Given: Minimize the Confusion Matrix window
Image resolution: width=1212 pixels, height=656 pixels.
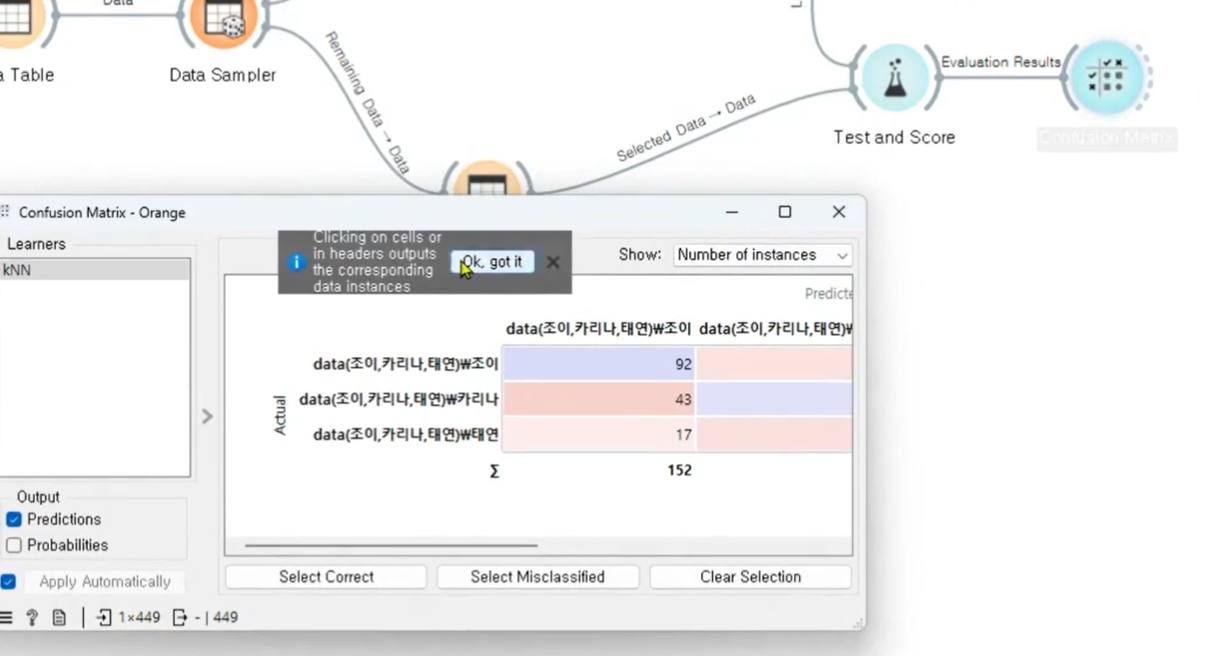Looking at the screenshot, I should (x=732, y=212).
